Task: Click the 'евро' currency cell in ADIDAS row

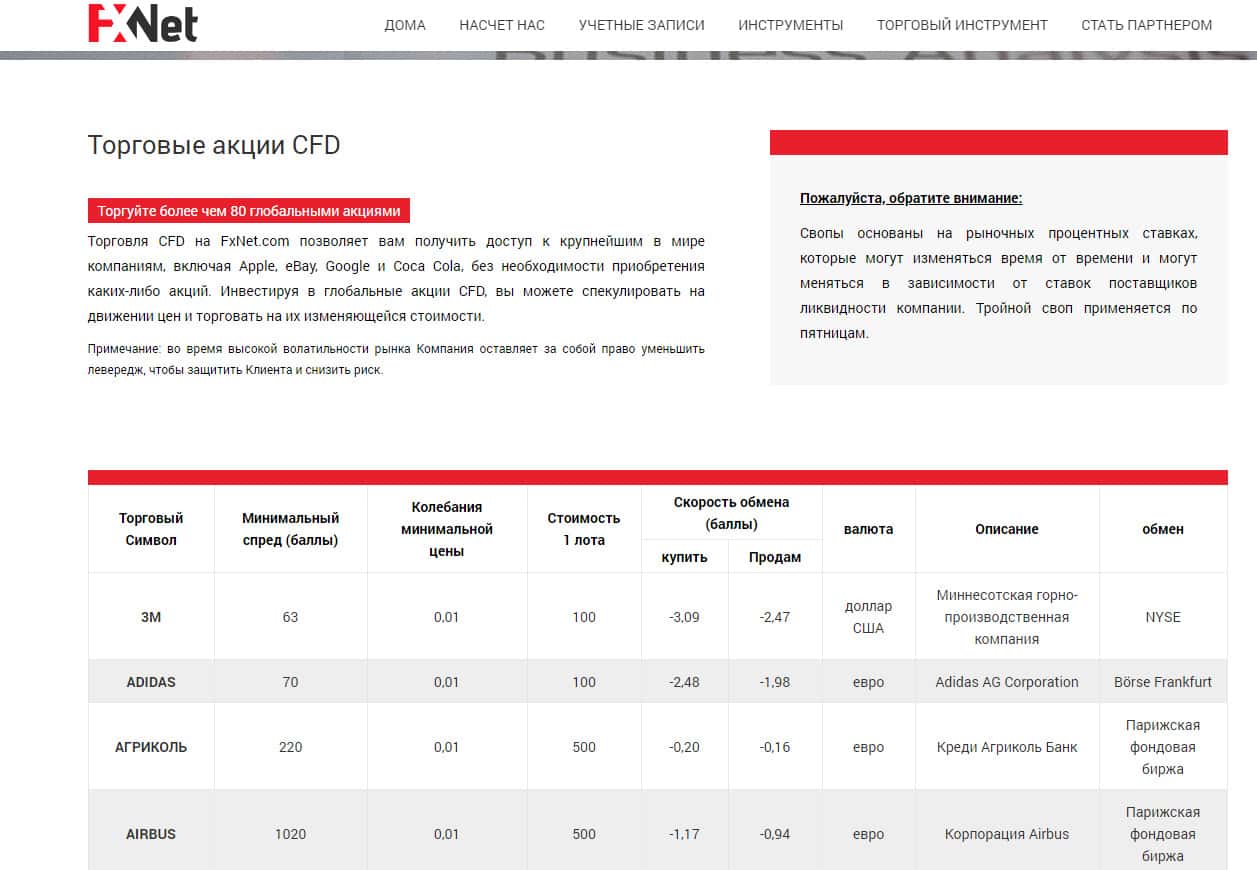Action: point(869,682)
